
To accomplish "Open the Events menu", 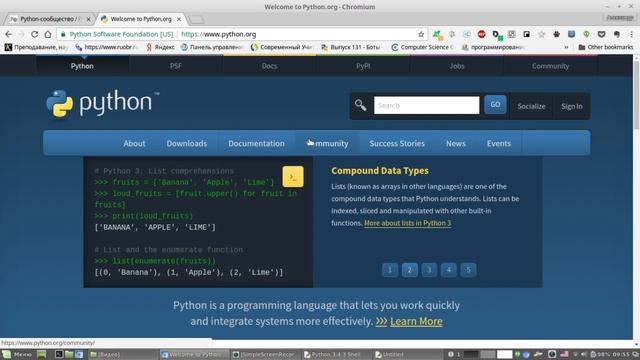I will point(499,143).
